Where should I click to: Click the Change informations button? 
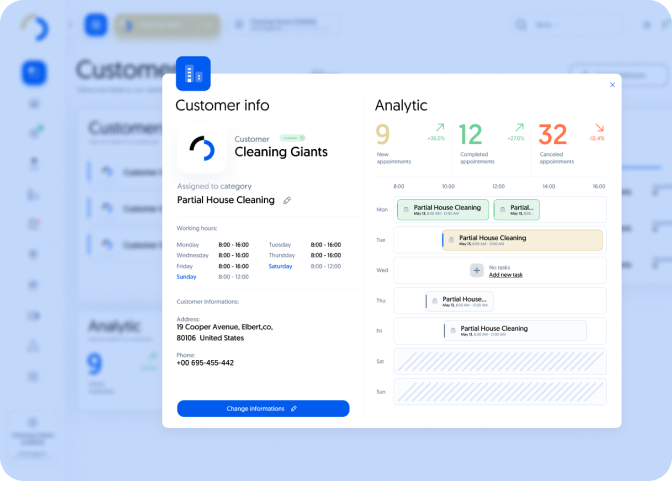[x=263, y=408]
